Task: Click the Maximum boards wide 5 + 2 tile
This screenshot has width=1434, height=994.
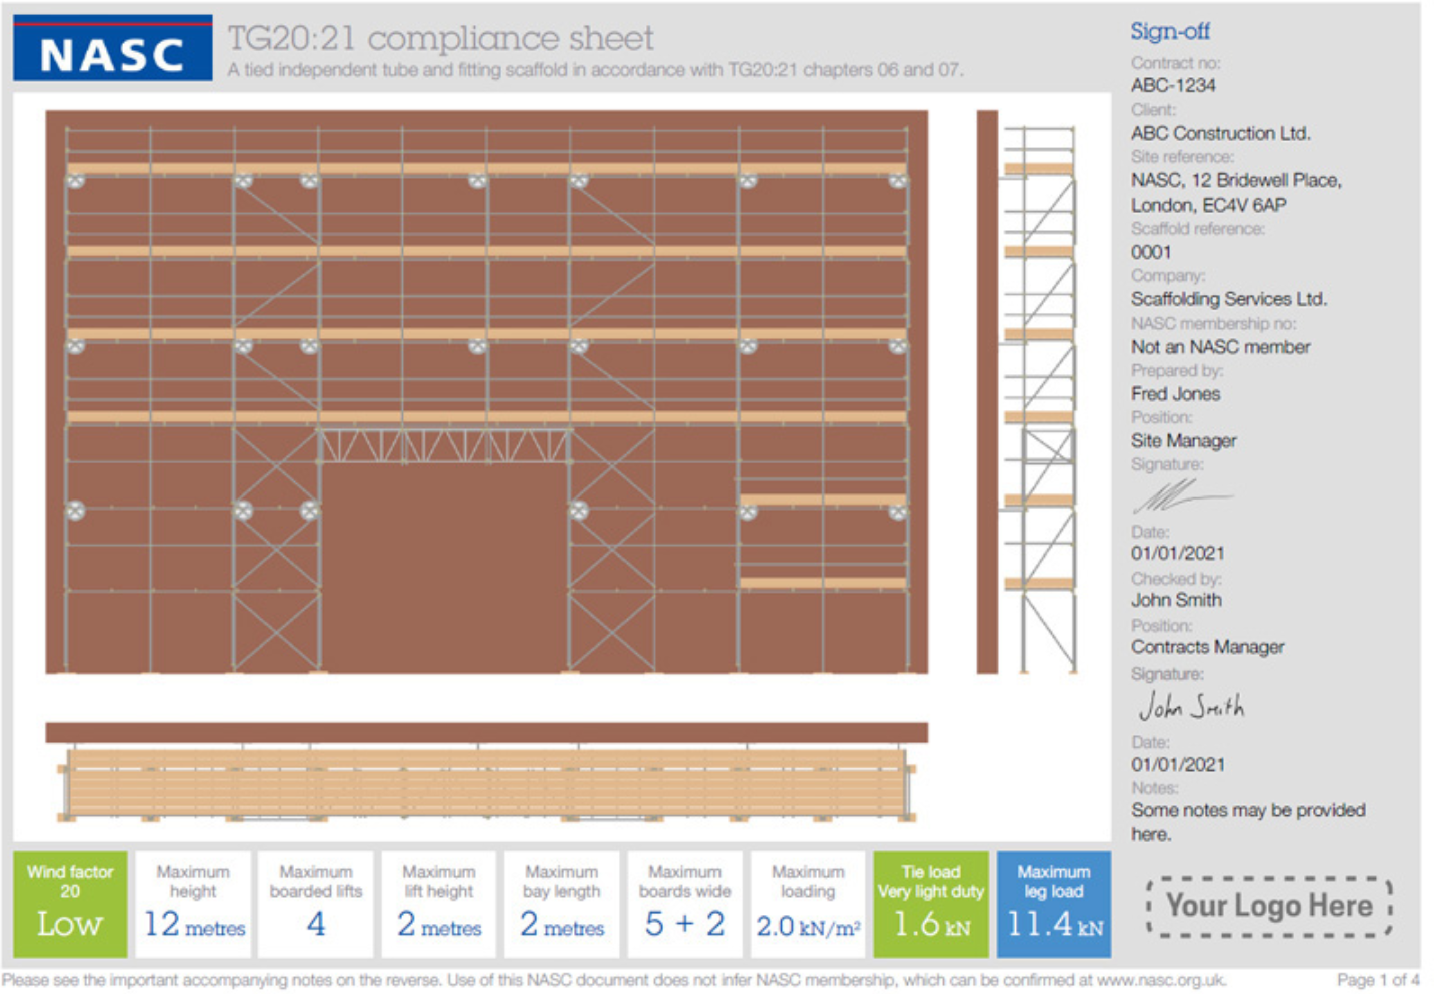Action: [x=685, y=904]
